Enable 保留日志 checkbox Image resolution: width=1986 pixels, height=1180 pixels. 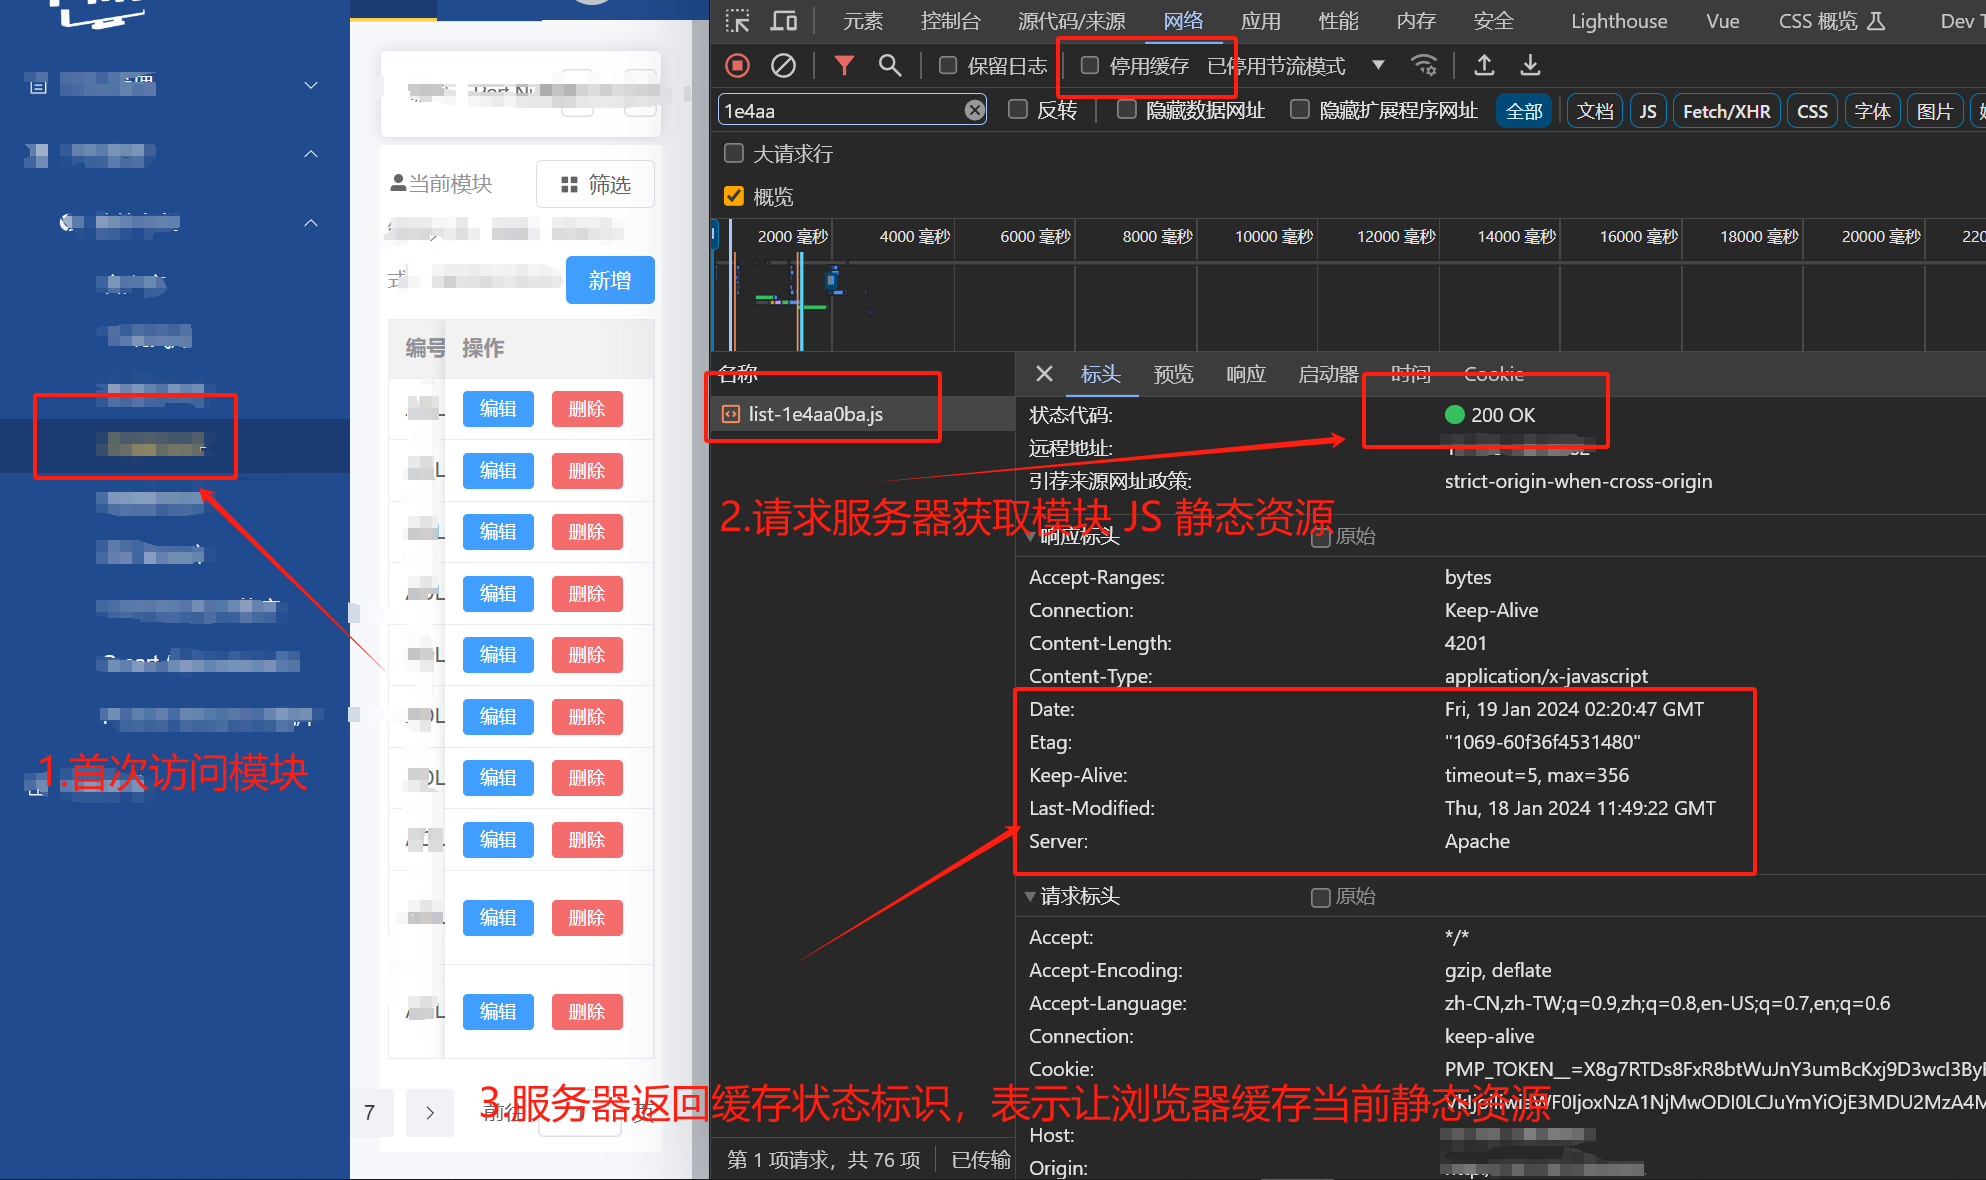pyautogui.click(x=948, y=66)
